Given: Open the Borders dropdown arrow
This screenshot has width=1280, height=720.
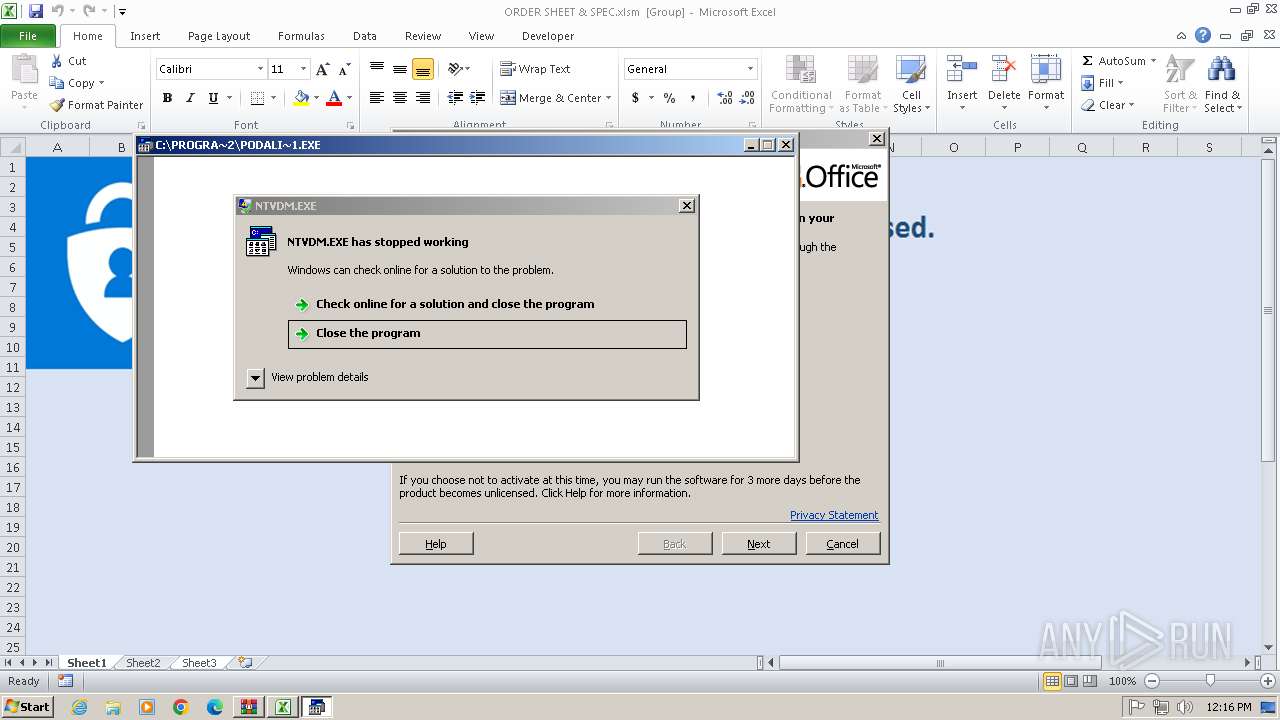Looking at the screenshot, I should tap(273, 98).
